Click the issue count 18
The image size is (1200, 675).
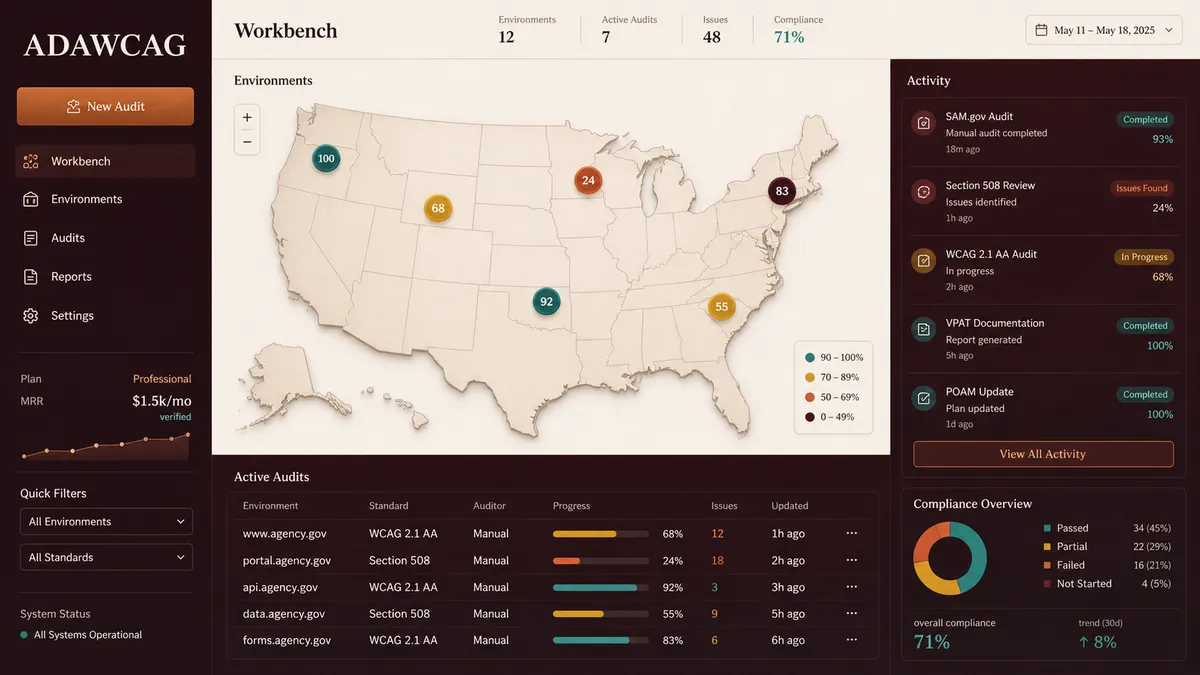pos(717,561)
